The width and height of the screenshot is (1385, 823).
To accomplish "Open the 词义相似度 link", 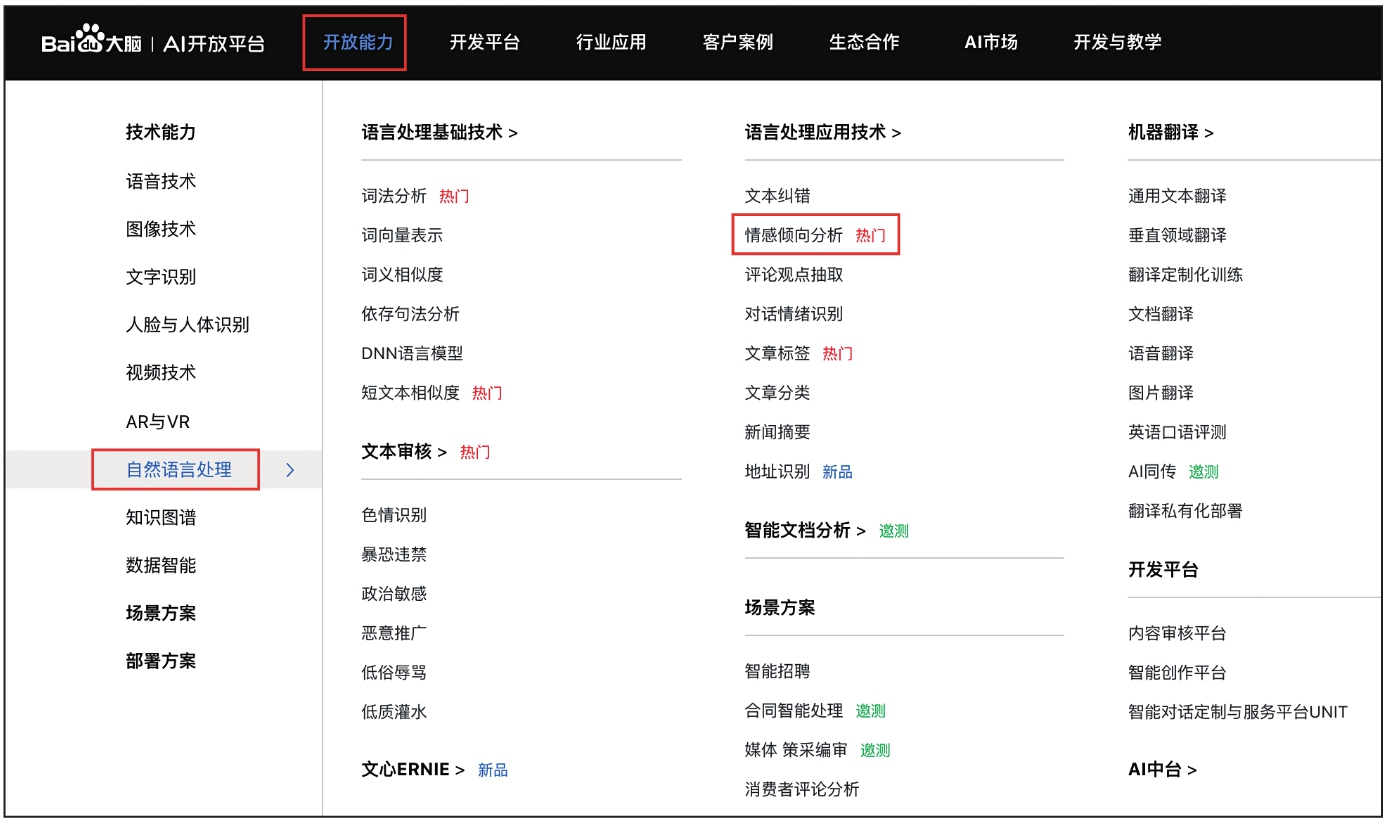I will (x=402, y=275).
